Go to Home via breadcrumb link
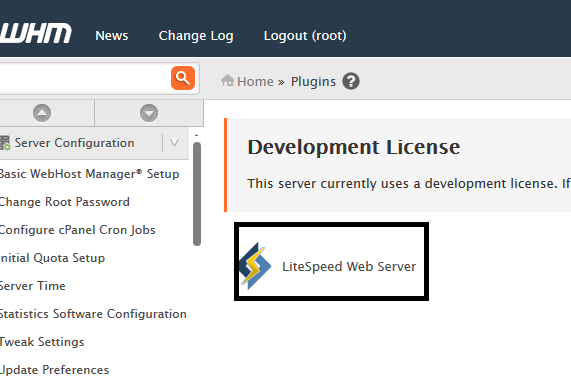 255,82
